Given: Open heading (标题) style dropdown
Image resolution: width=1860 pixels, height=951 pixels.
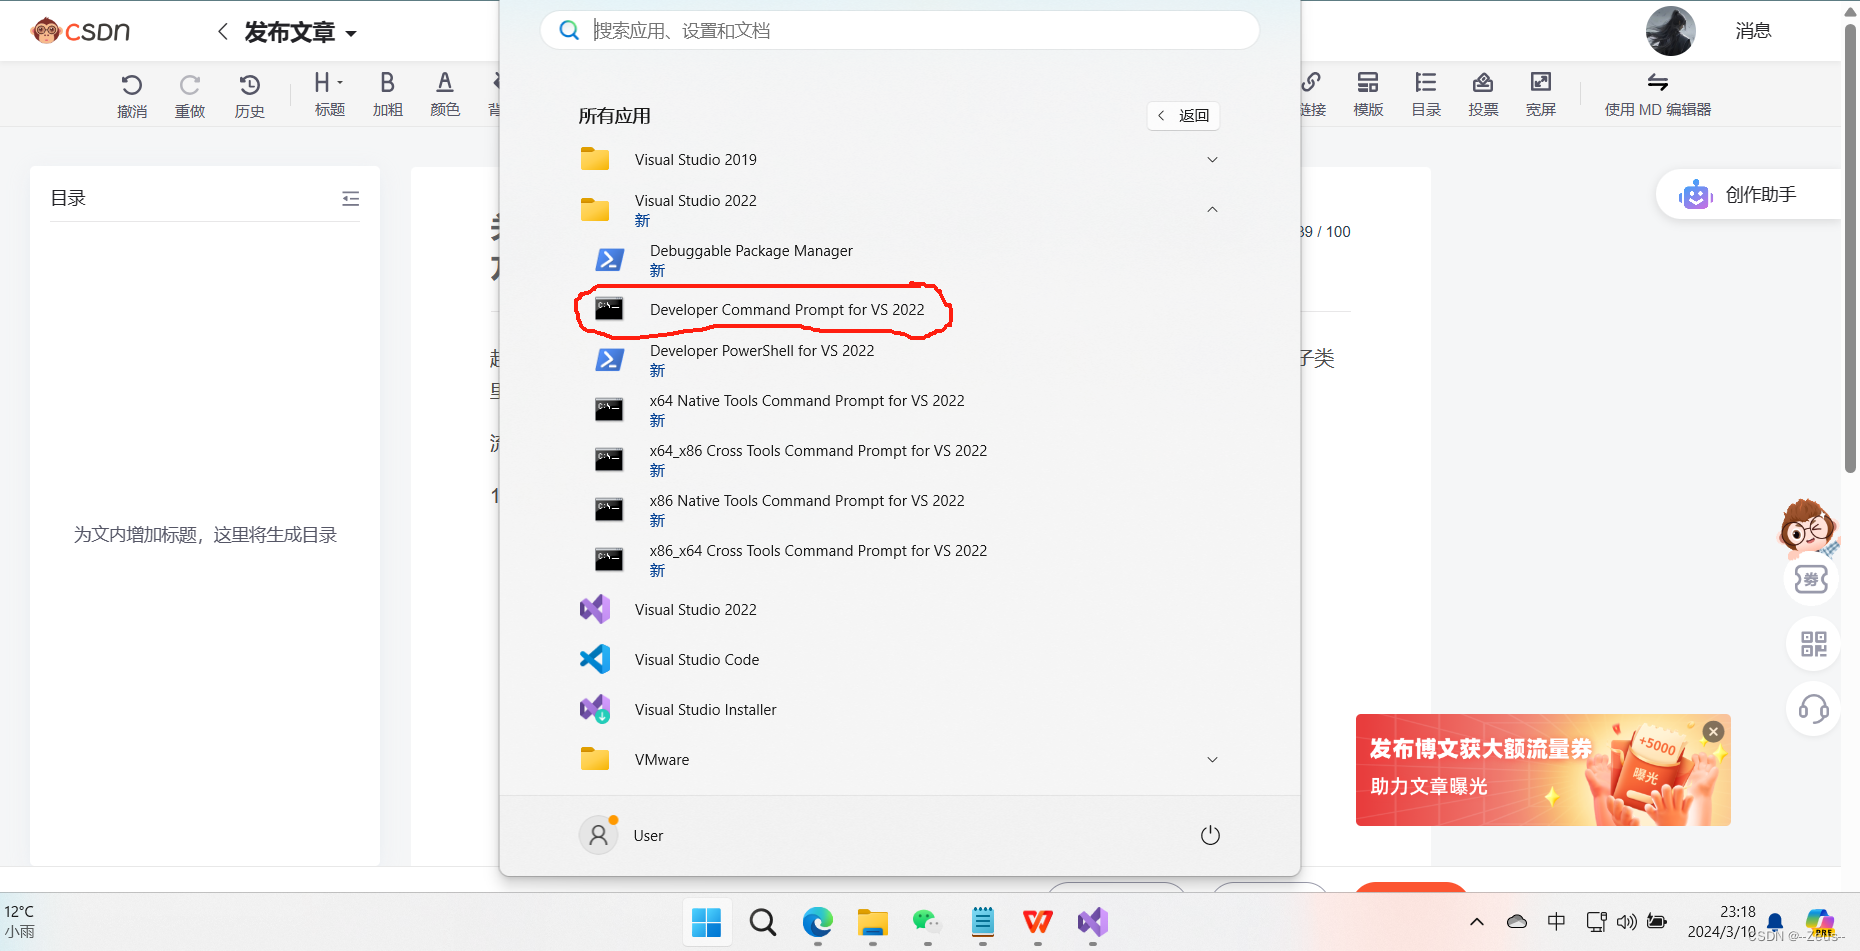Looking at the screenshot, I should tap(329, 95).
